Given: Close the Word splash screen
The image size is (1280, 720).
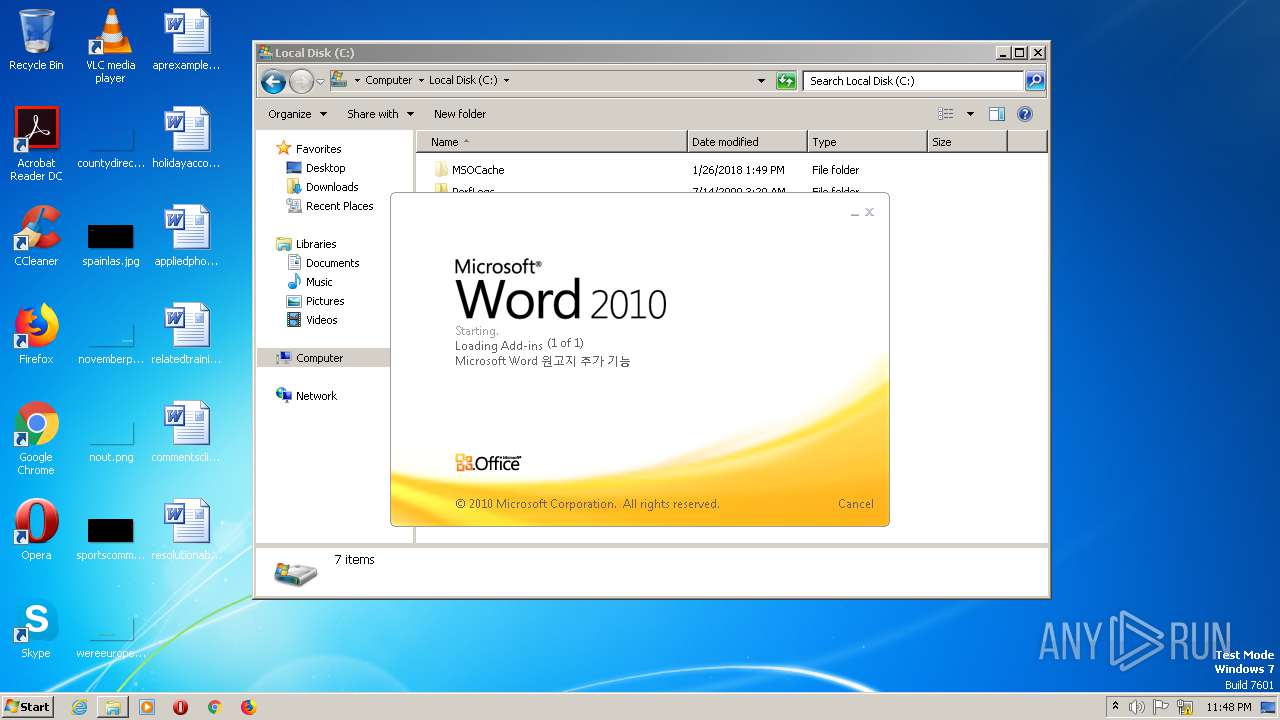Looking at the screenshot, I should click(x=869, y=212).
